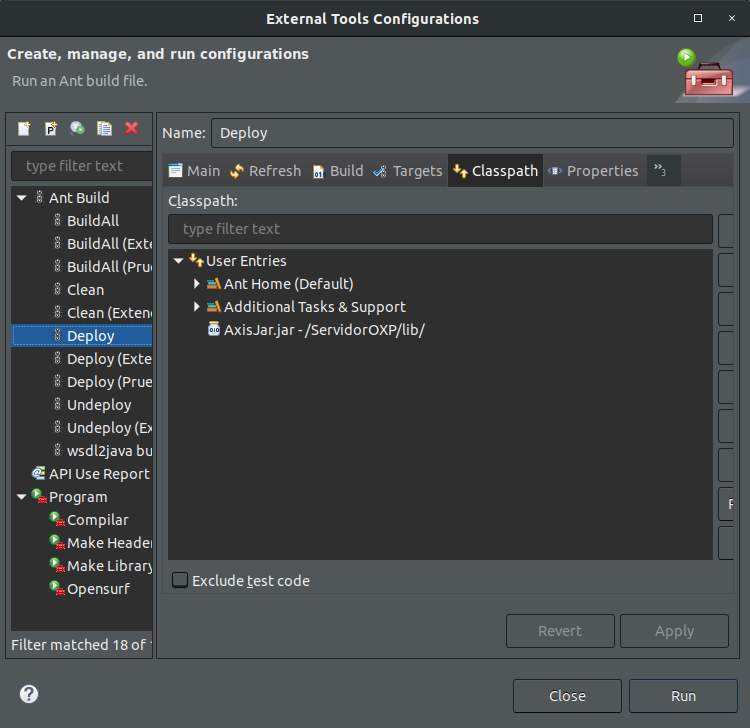Toggle Exclude test code checkbox
This screenshot has height=728, width=750.
(x=180, y=580)
